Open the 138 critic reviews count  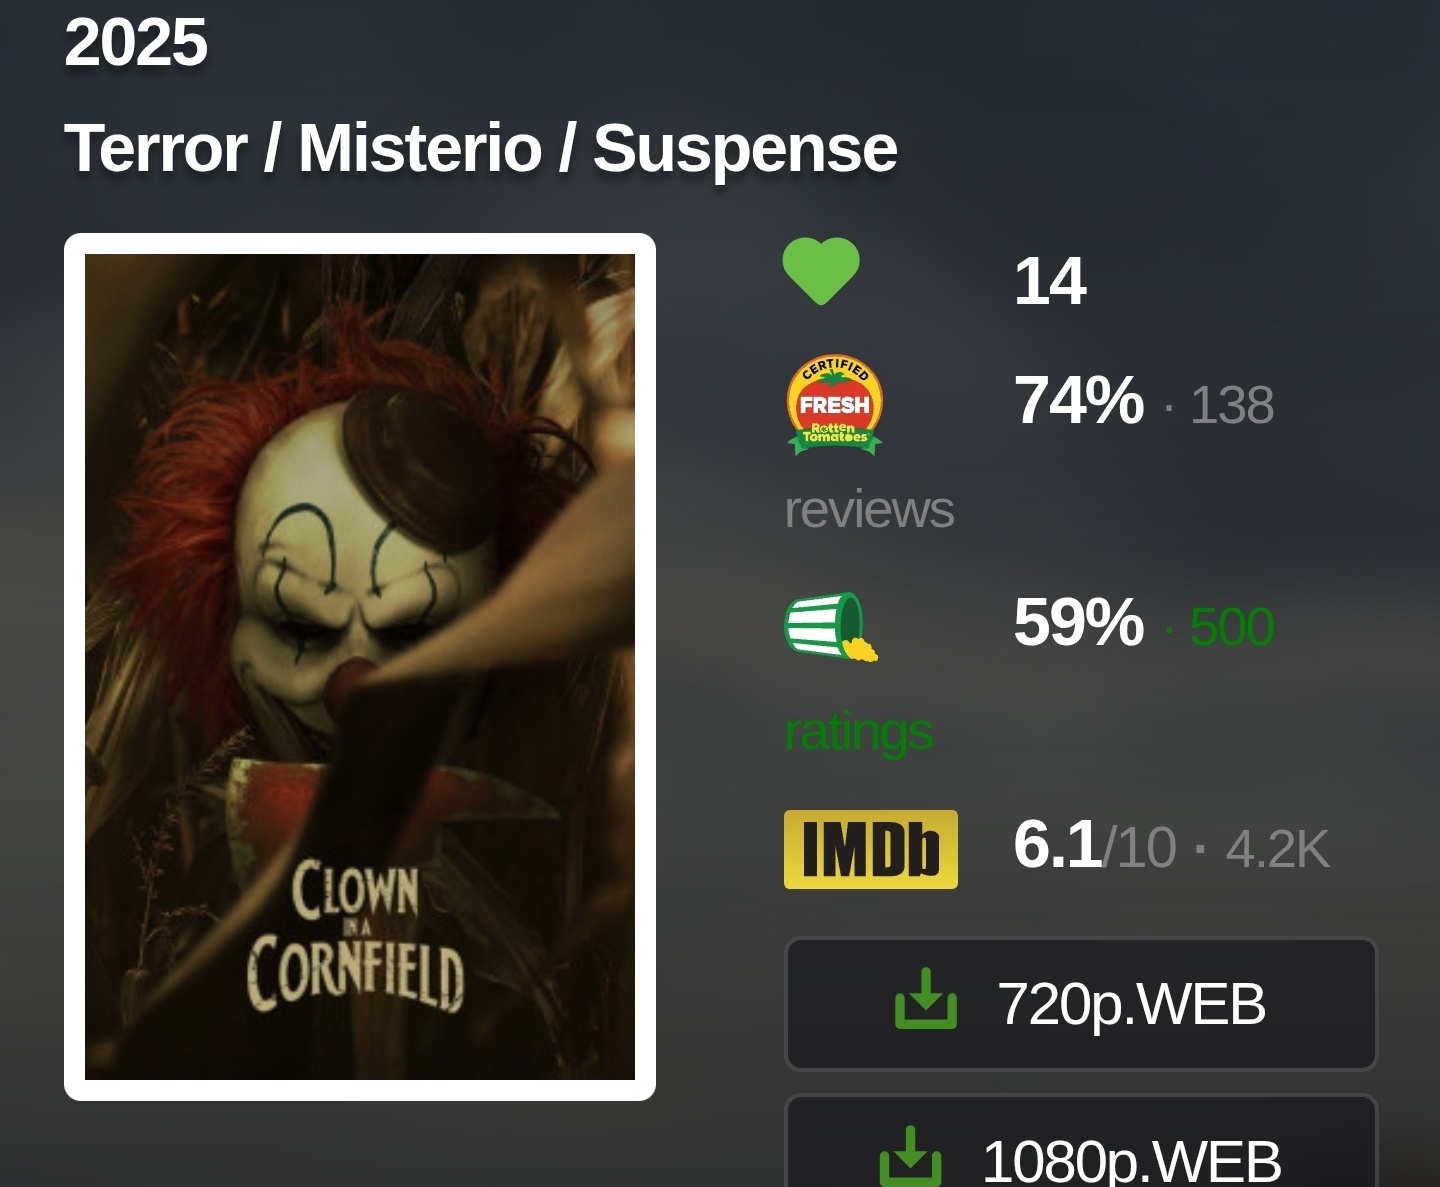pyautogui.click(x=1232, y=406)
